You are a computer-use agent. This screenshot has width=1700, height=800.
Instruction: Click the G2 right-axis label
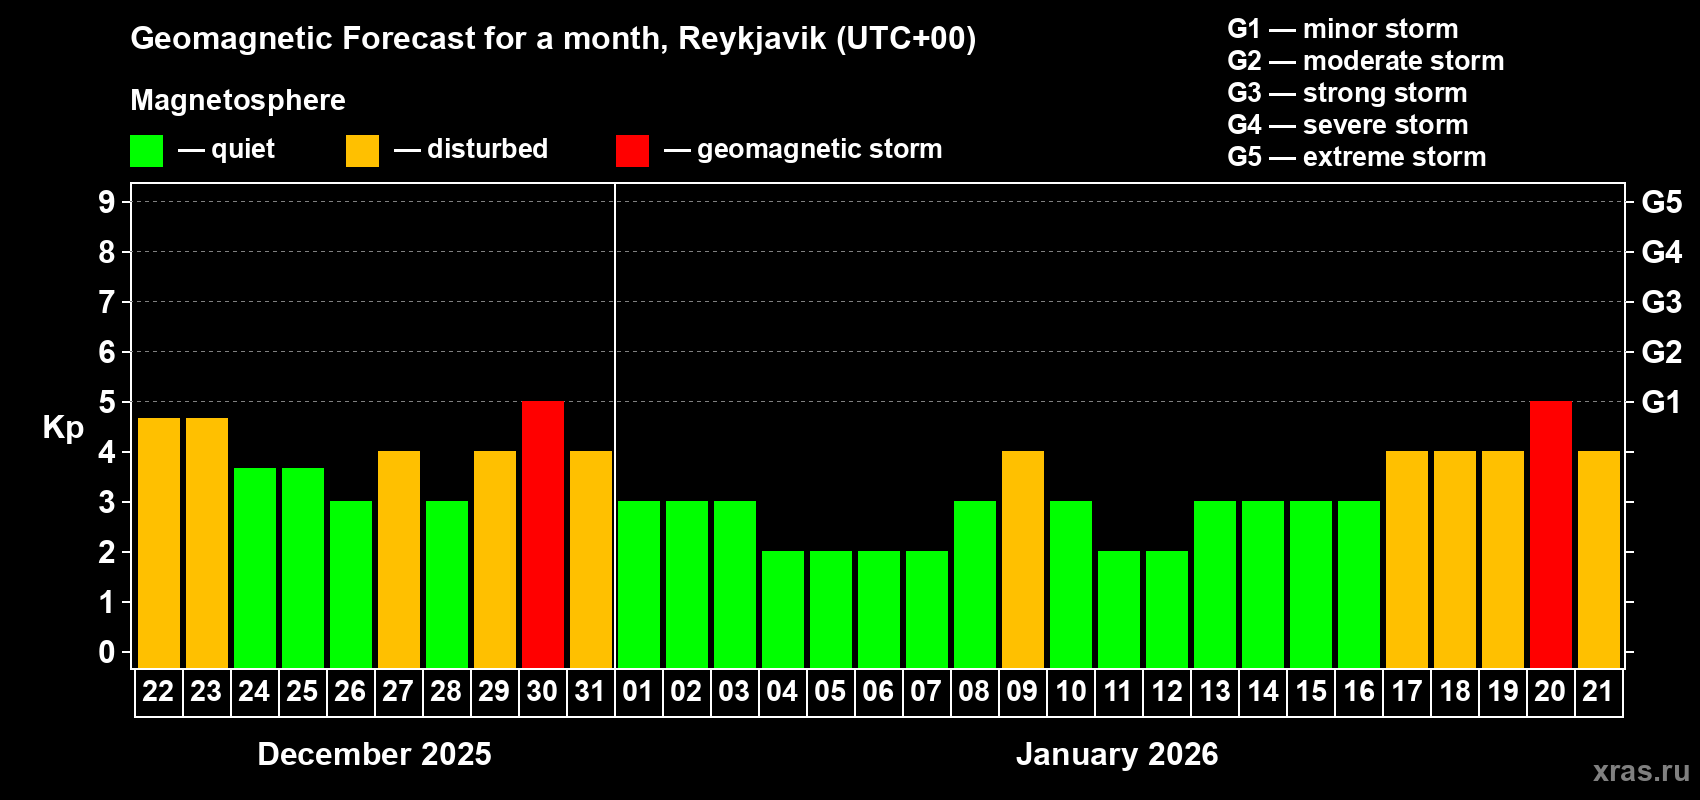tap(1662, 352)
